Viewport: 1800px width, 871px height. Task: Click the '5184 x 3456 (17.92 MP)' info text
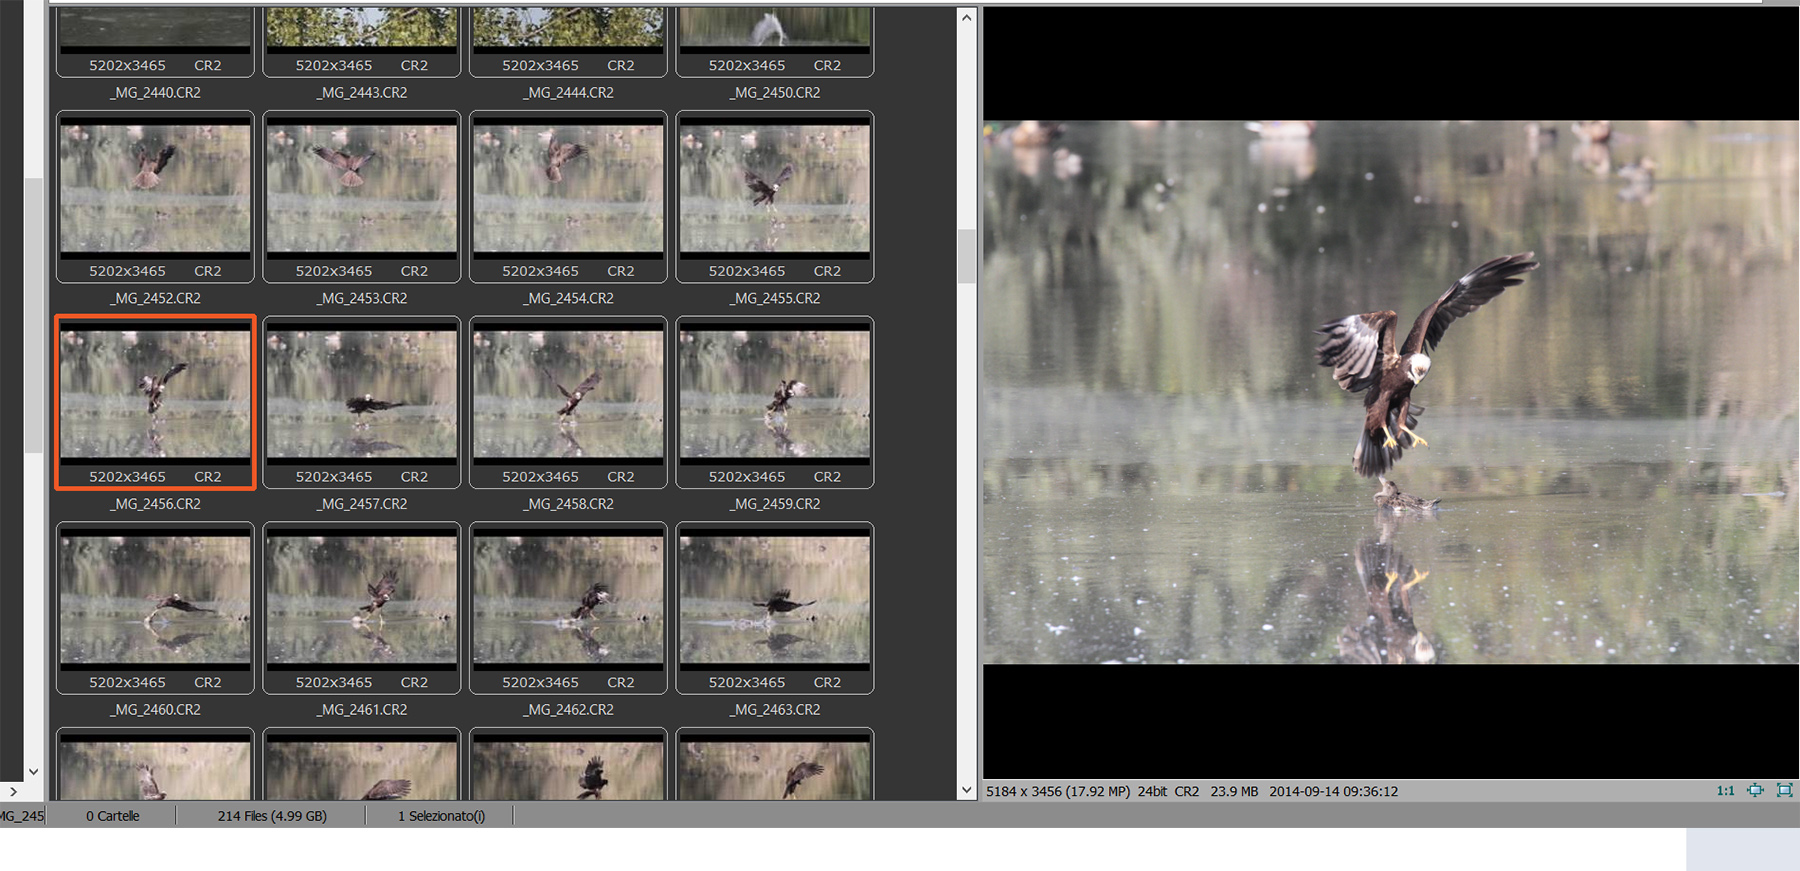point(1058,791)
